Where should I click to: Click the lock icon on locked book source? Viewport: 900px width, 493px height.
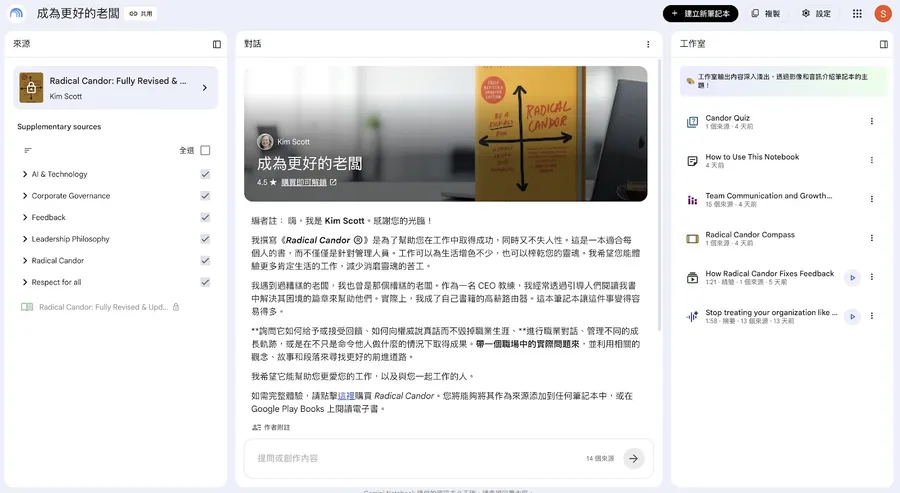[176, 307]
